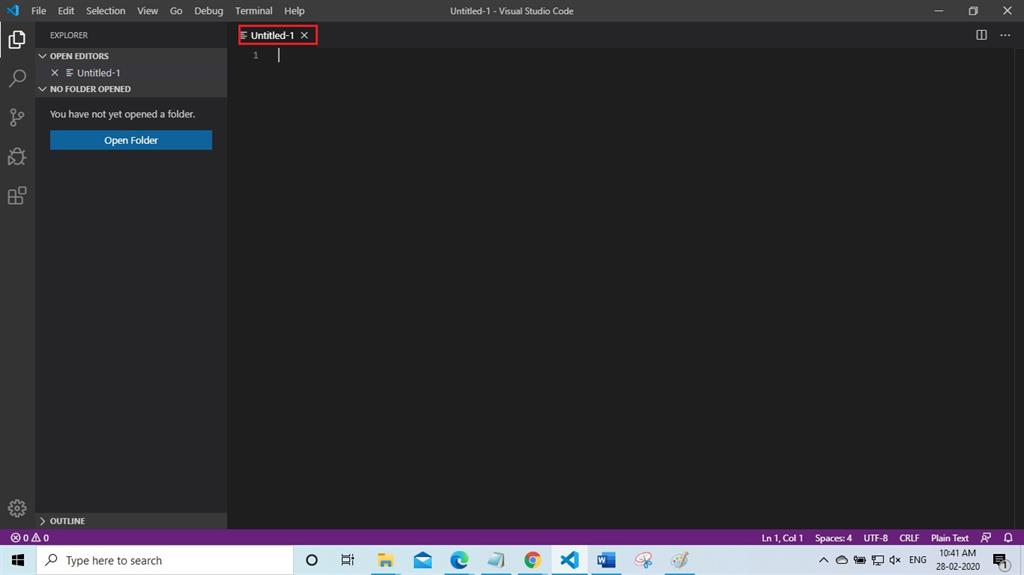Open the Paint taskbar icon
The image size is (1024, 575).
[680, 560]
